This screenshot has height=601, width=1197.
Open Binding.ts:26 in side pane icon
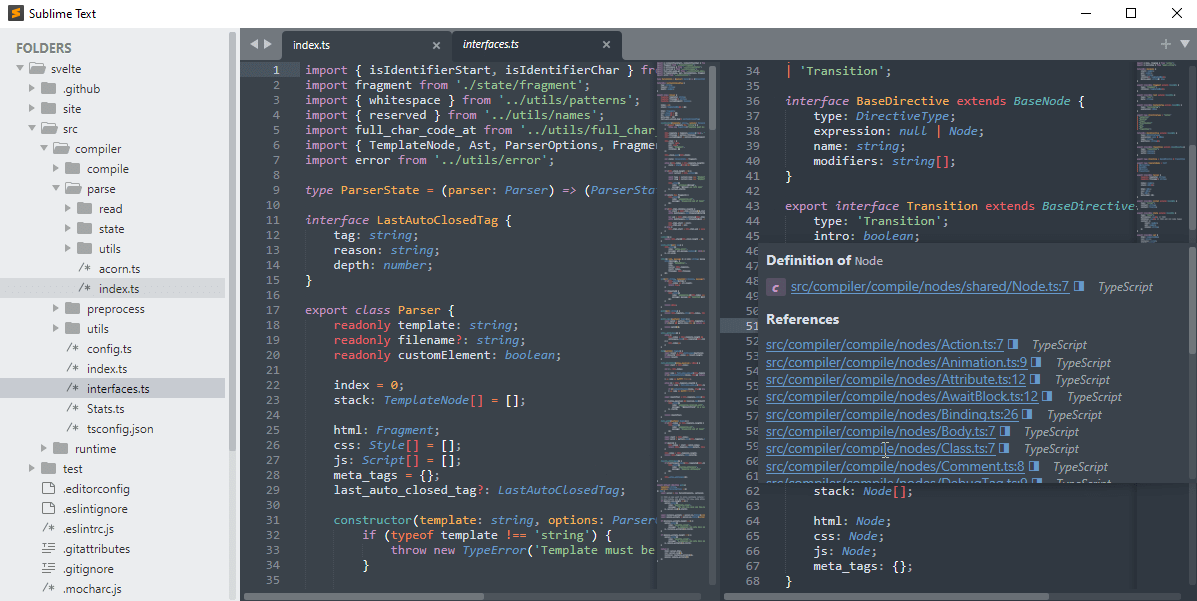coord(1028,415)
